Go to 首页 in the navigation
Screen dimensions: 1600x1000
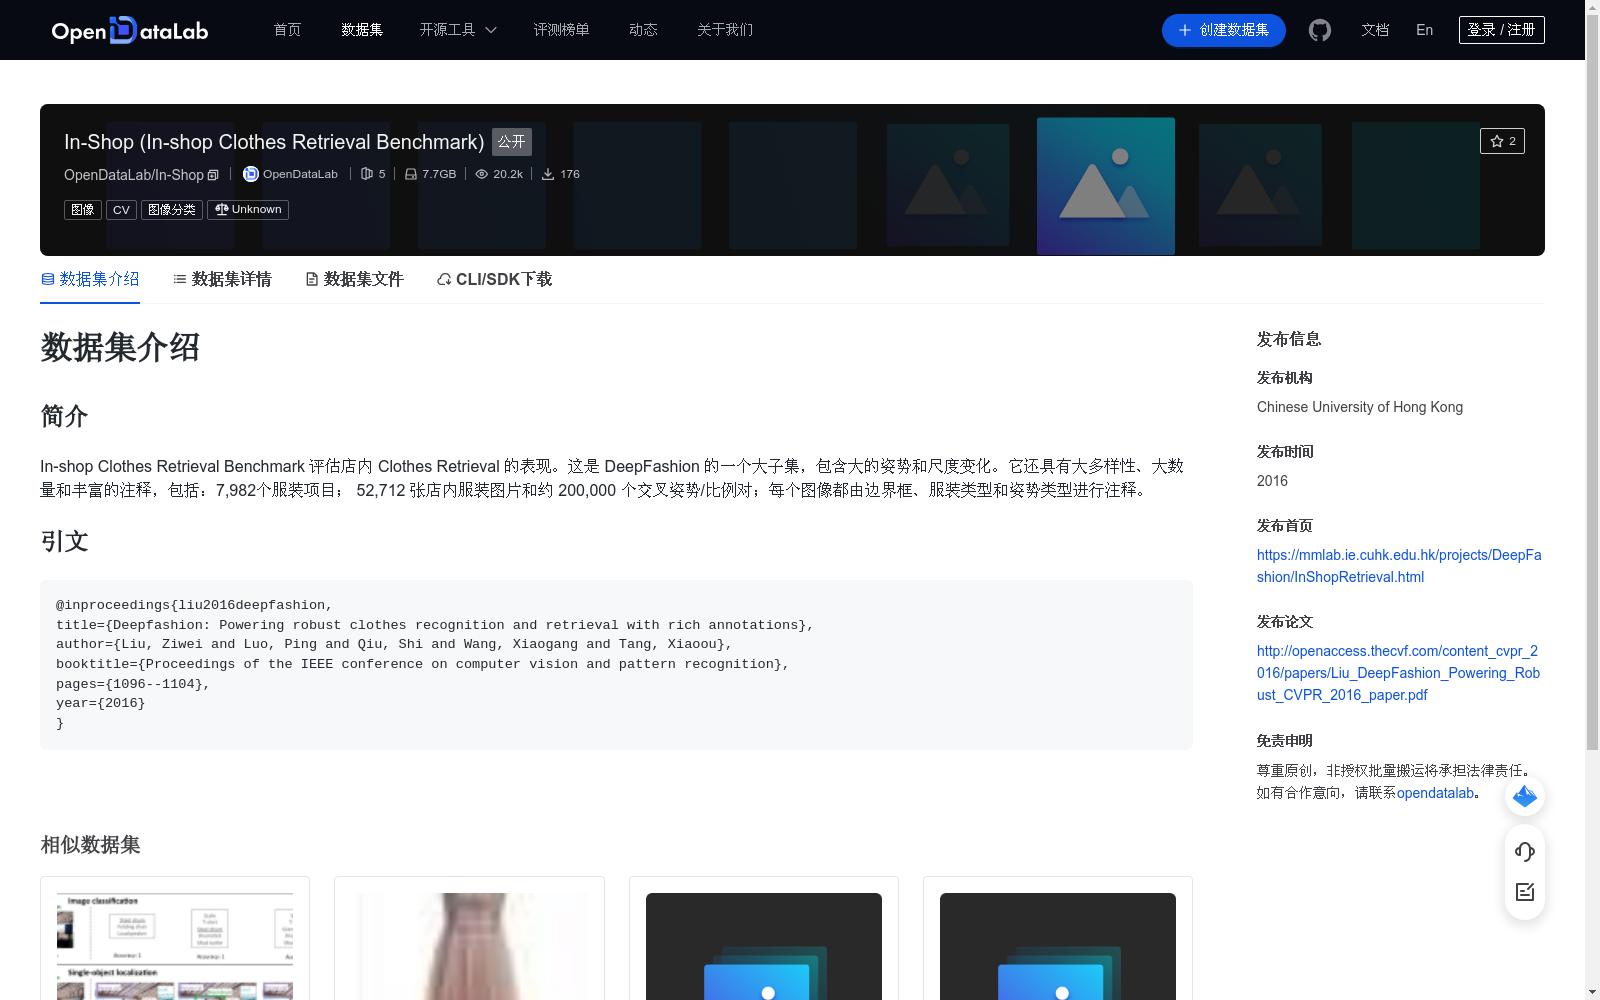coord(288,30)
